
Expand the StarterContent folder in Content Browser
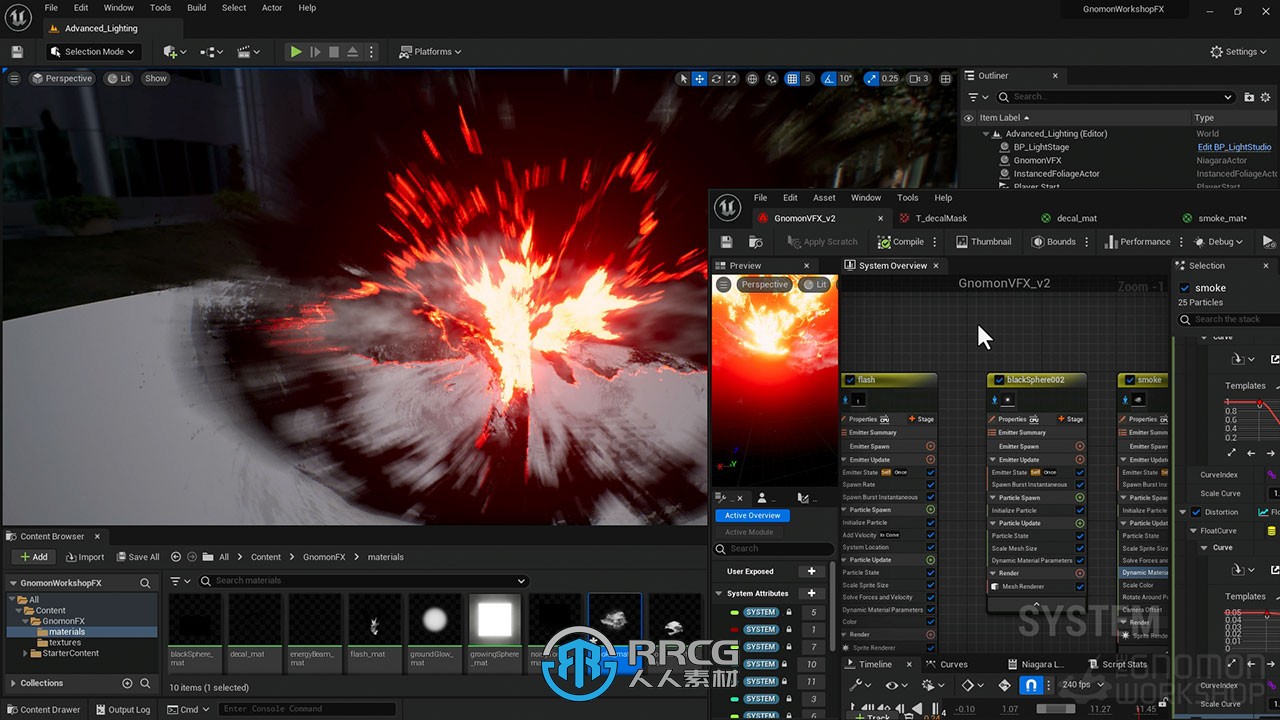point(26,653)
